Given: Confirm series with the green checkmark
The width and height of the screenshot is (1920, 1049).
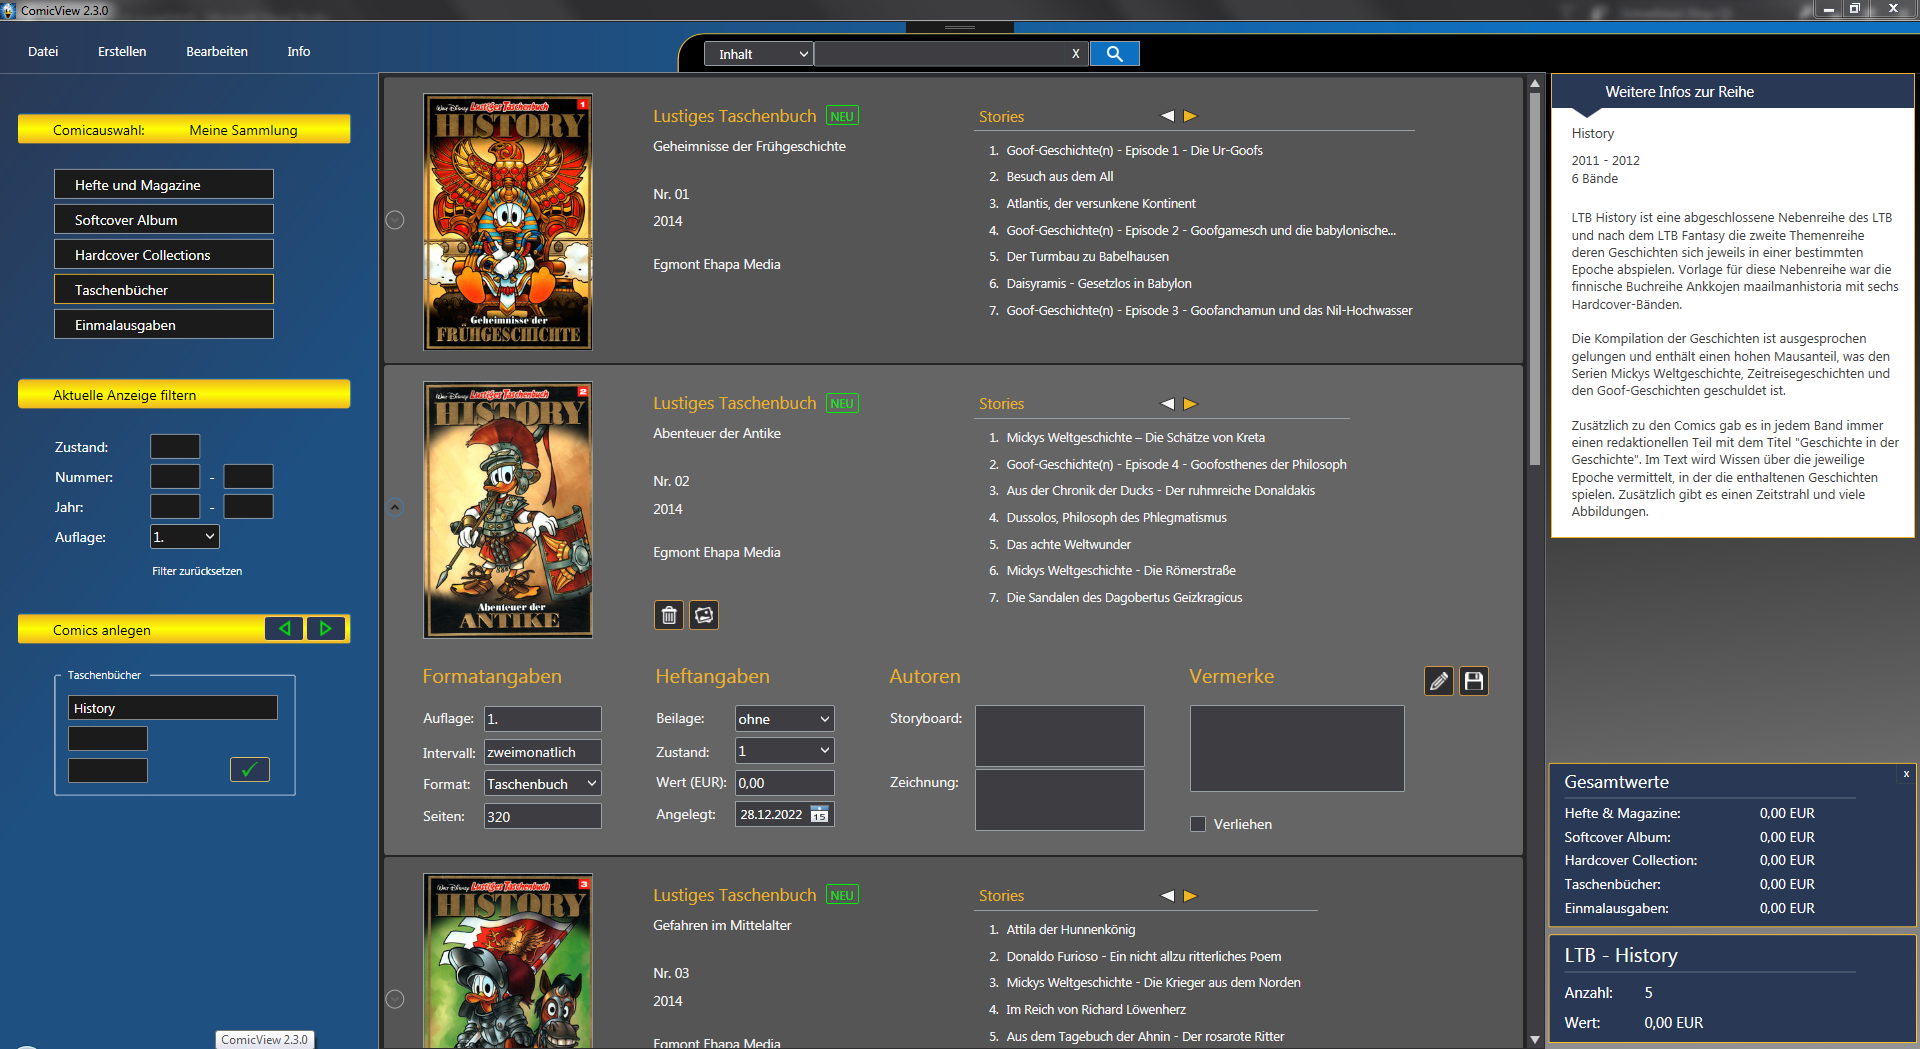Looking at the screenshot, I should click(249, 769).
